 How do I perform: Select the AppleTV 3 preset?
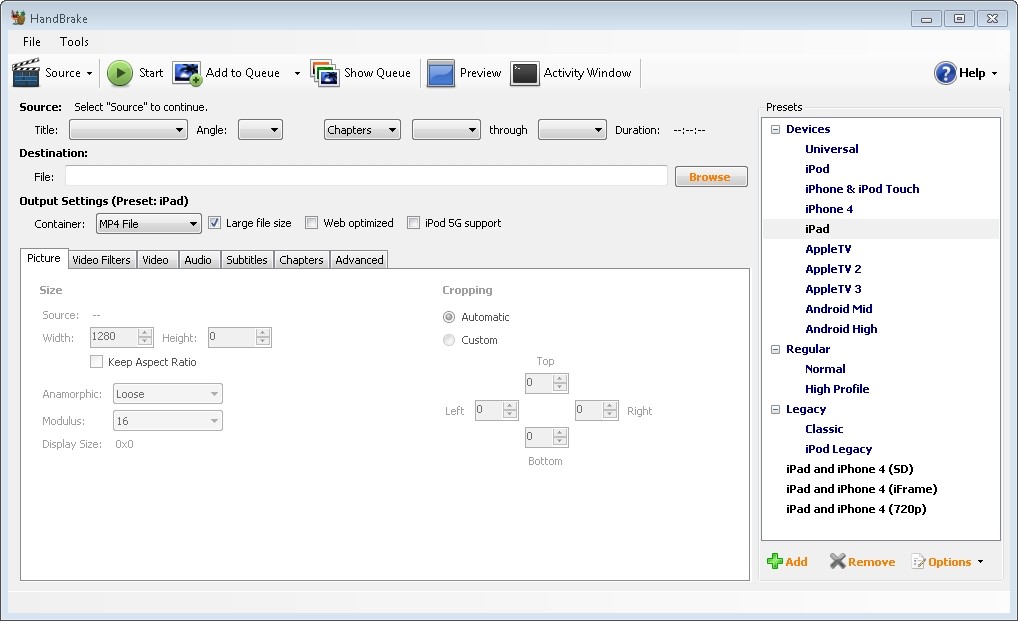pos(833,289)
